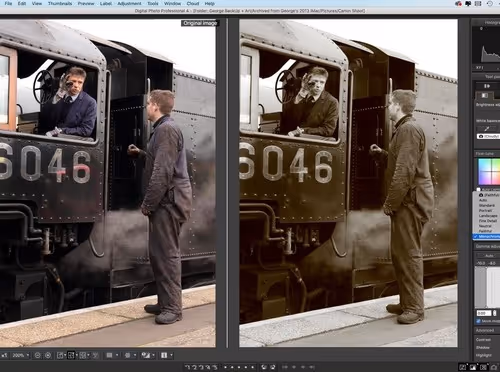Click the multi-image layout icon bottom right
Screen dimensions: 500x372
(483, 367)
